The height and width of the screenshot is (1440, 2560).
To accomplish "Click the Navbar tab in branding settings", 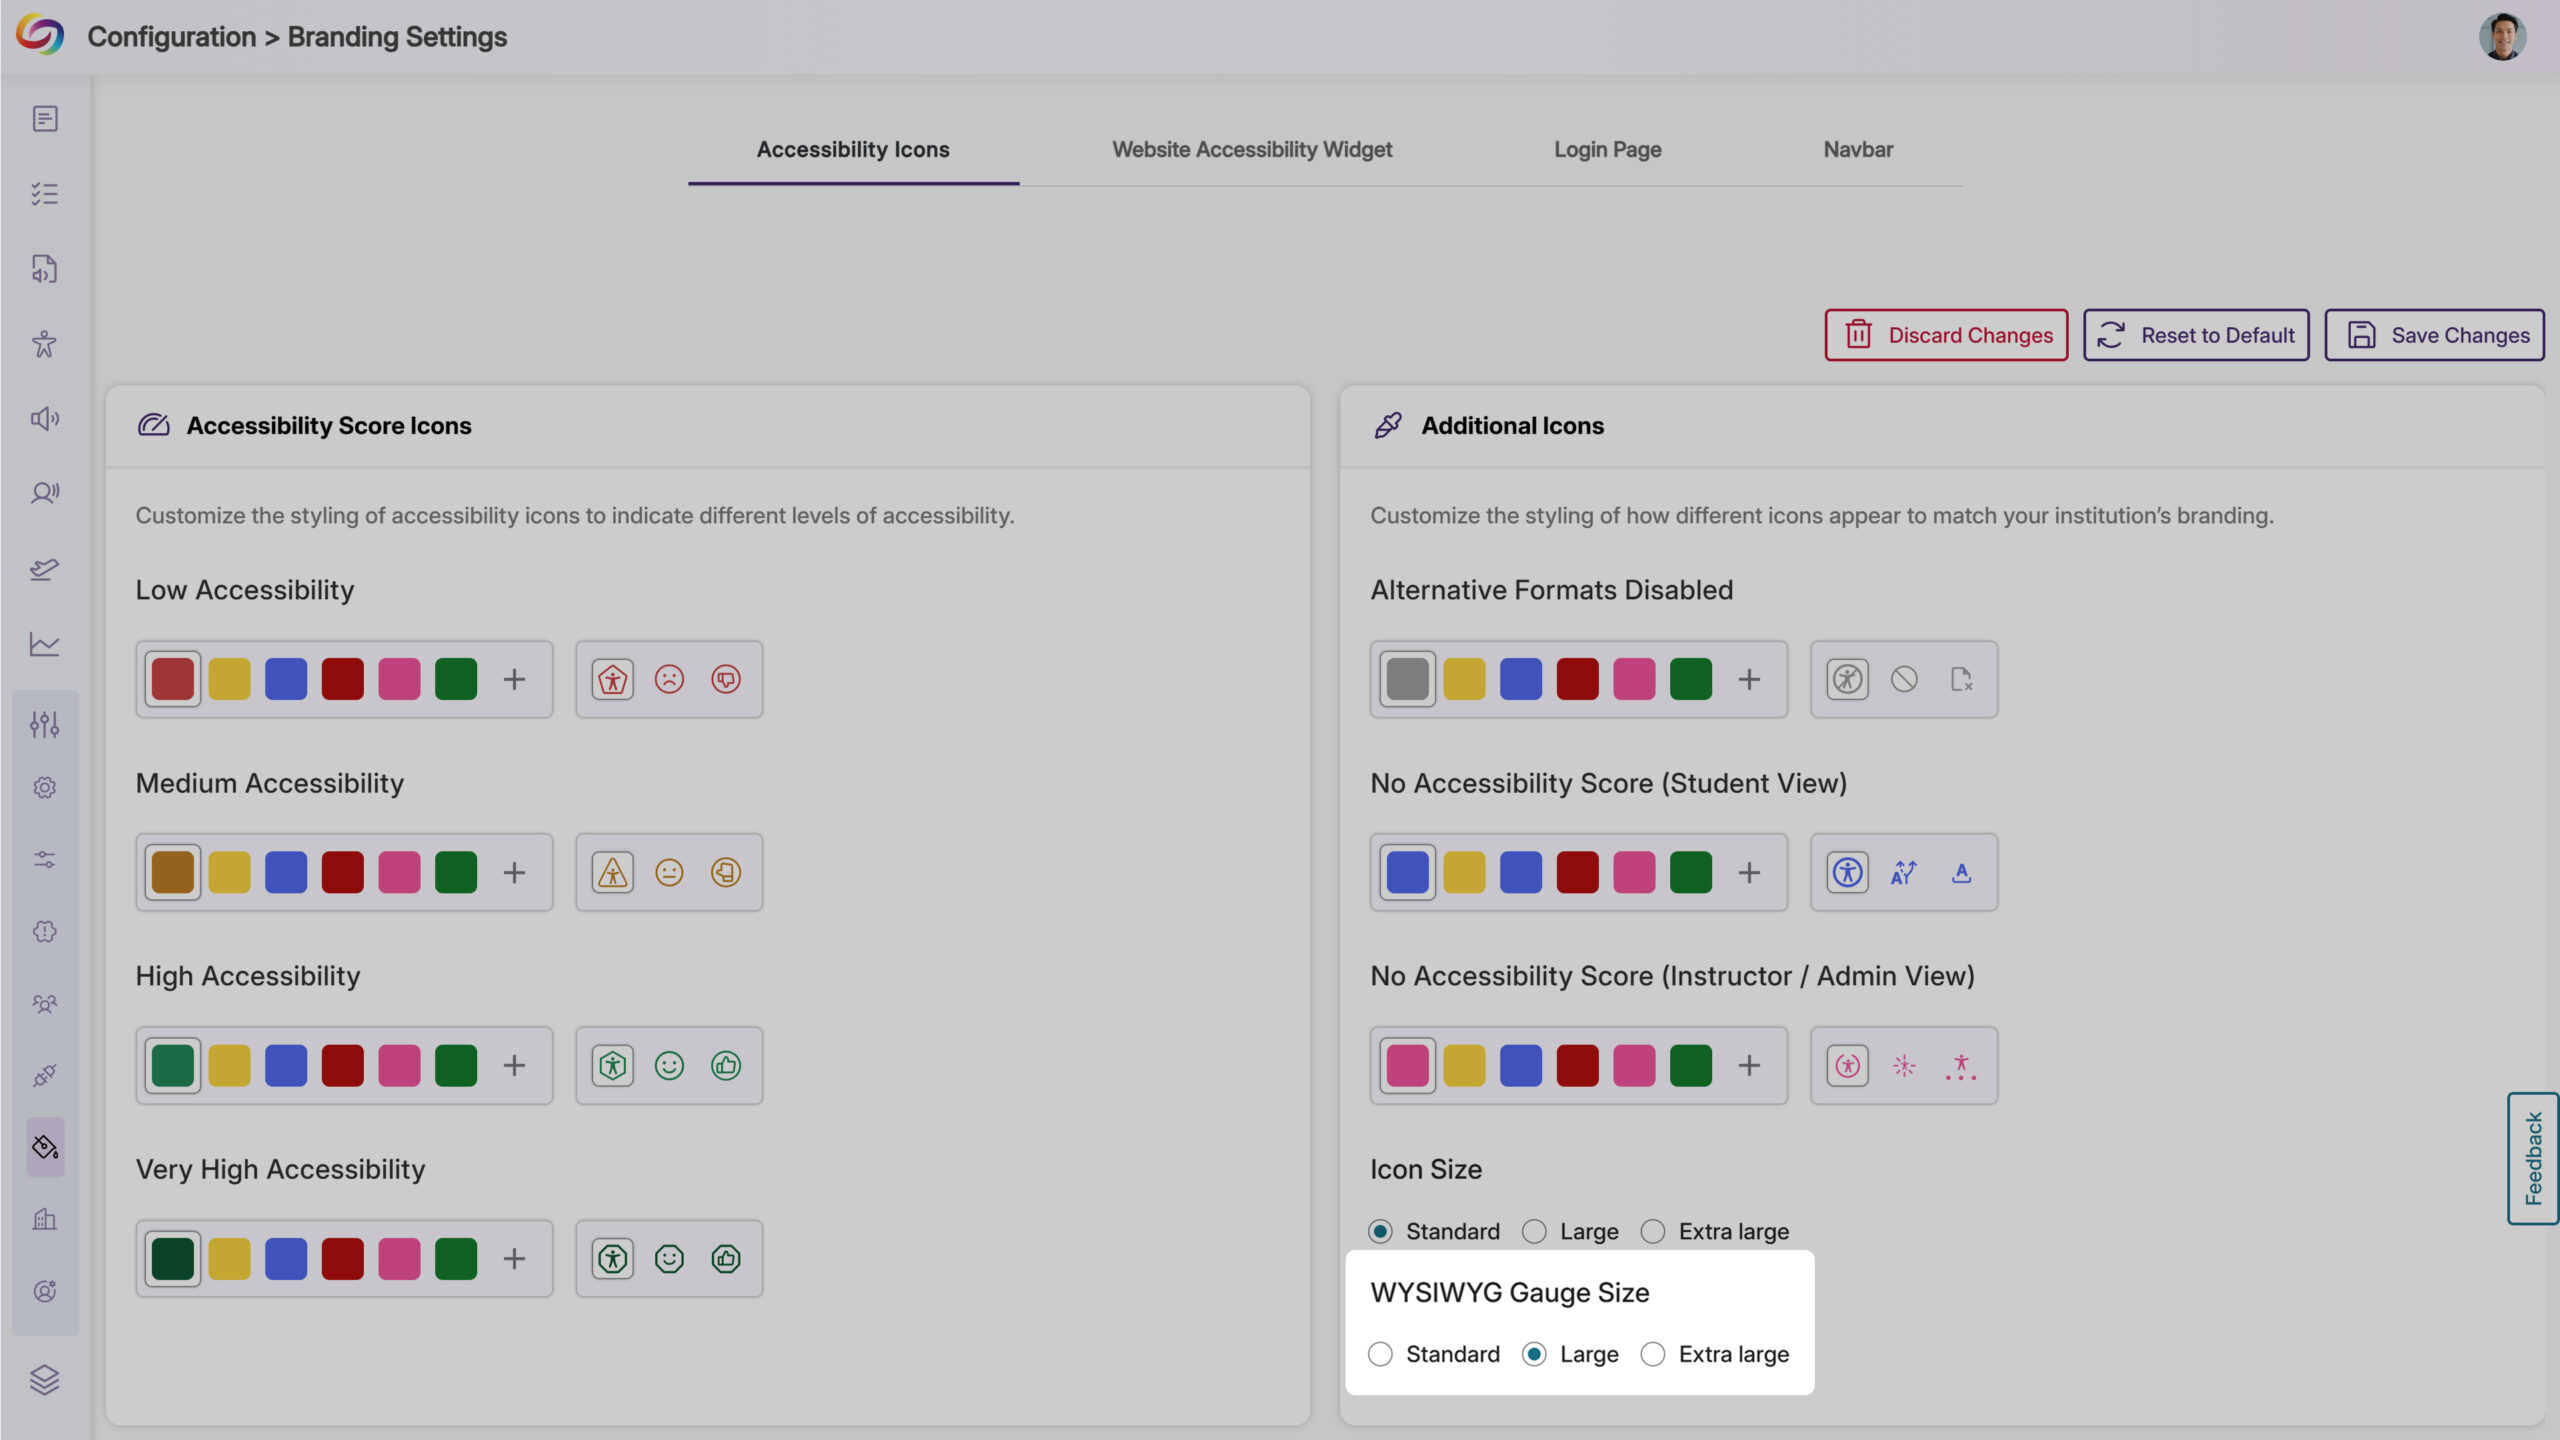I will point(1857,148).
